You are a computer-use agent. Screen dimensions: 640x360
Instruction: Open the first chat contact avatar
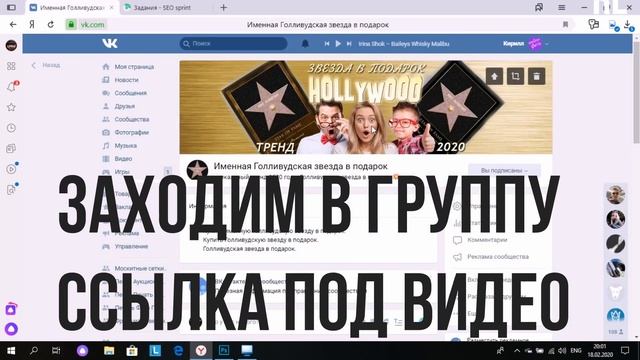(615, 195)
